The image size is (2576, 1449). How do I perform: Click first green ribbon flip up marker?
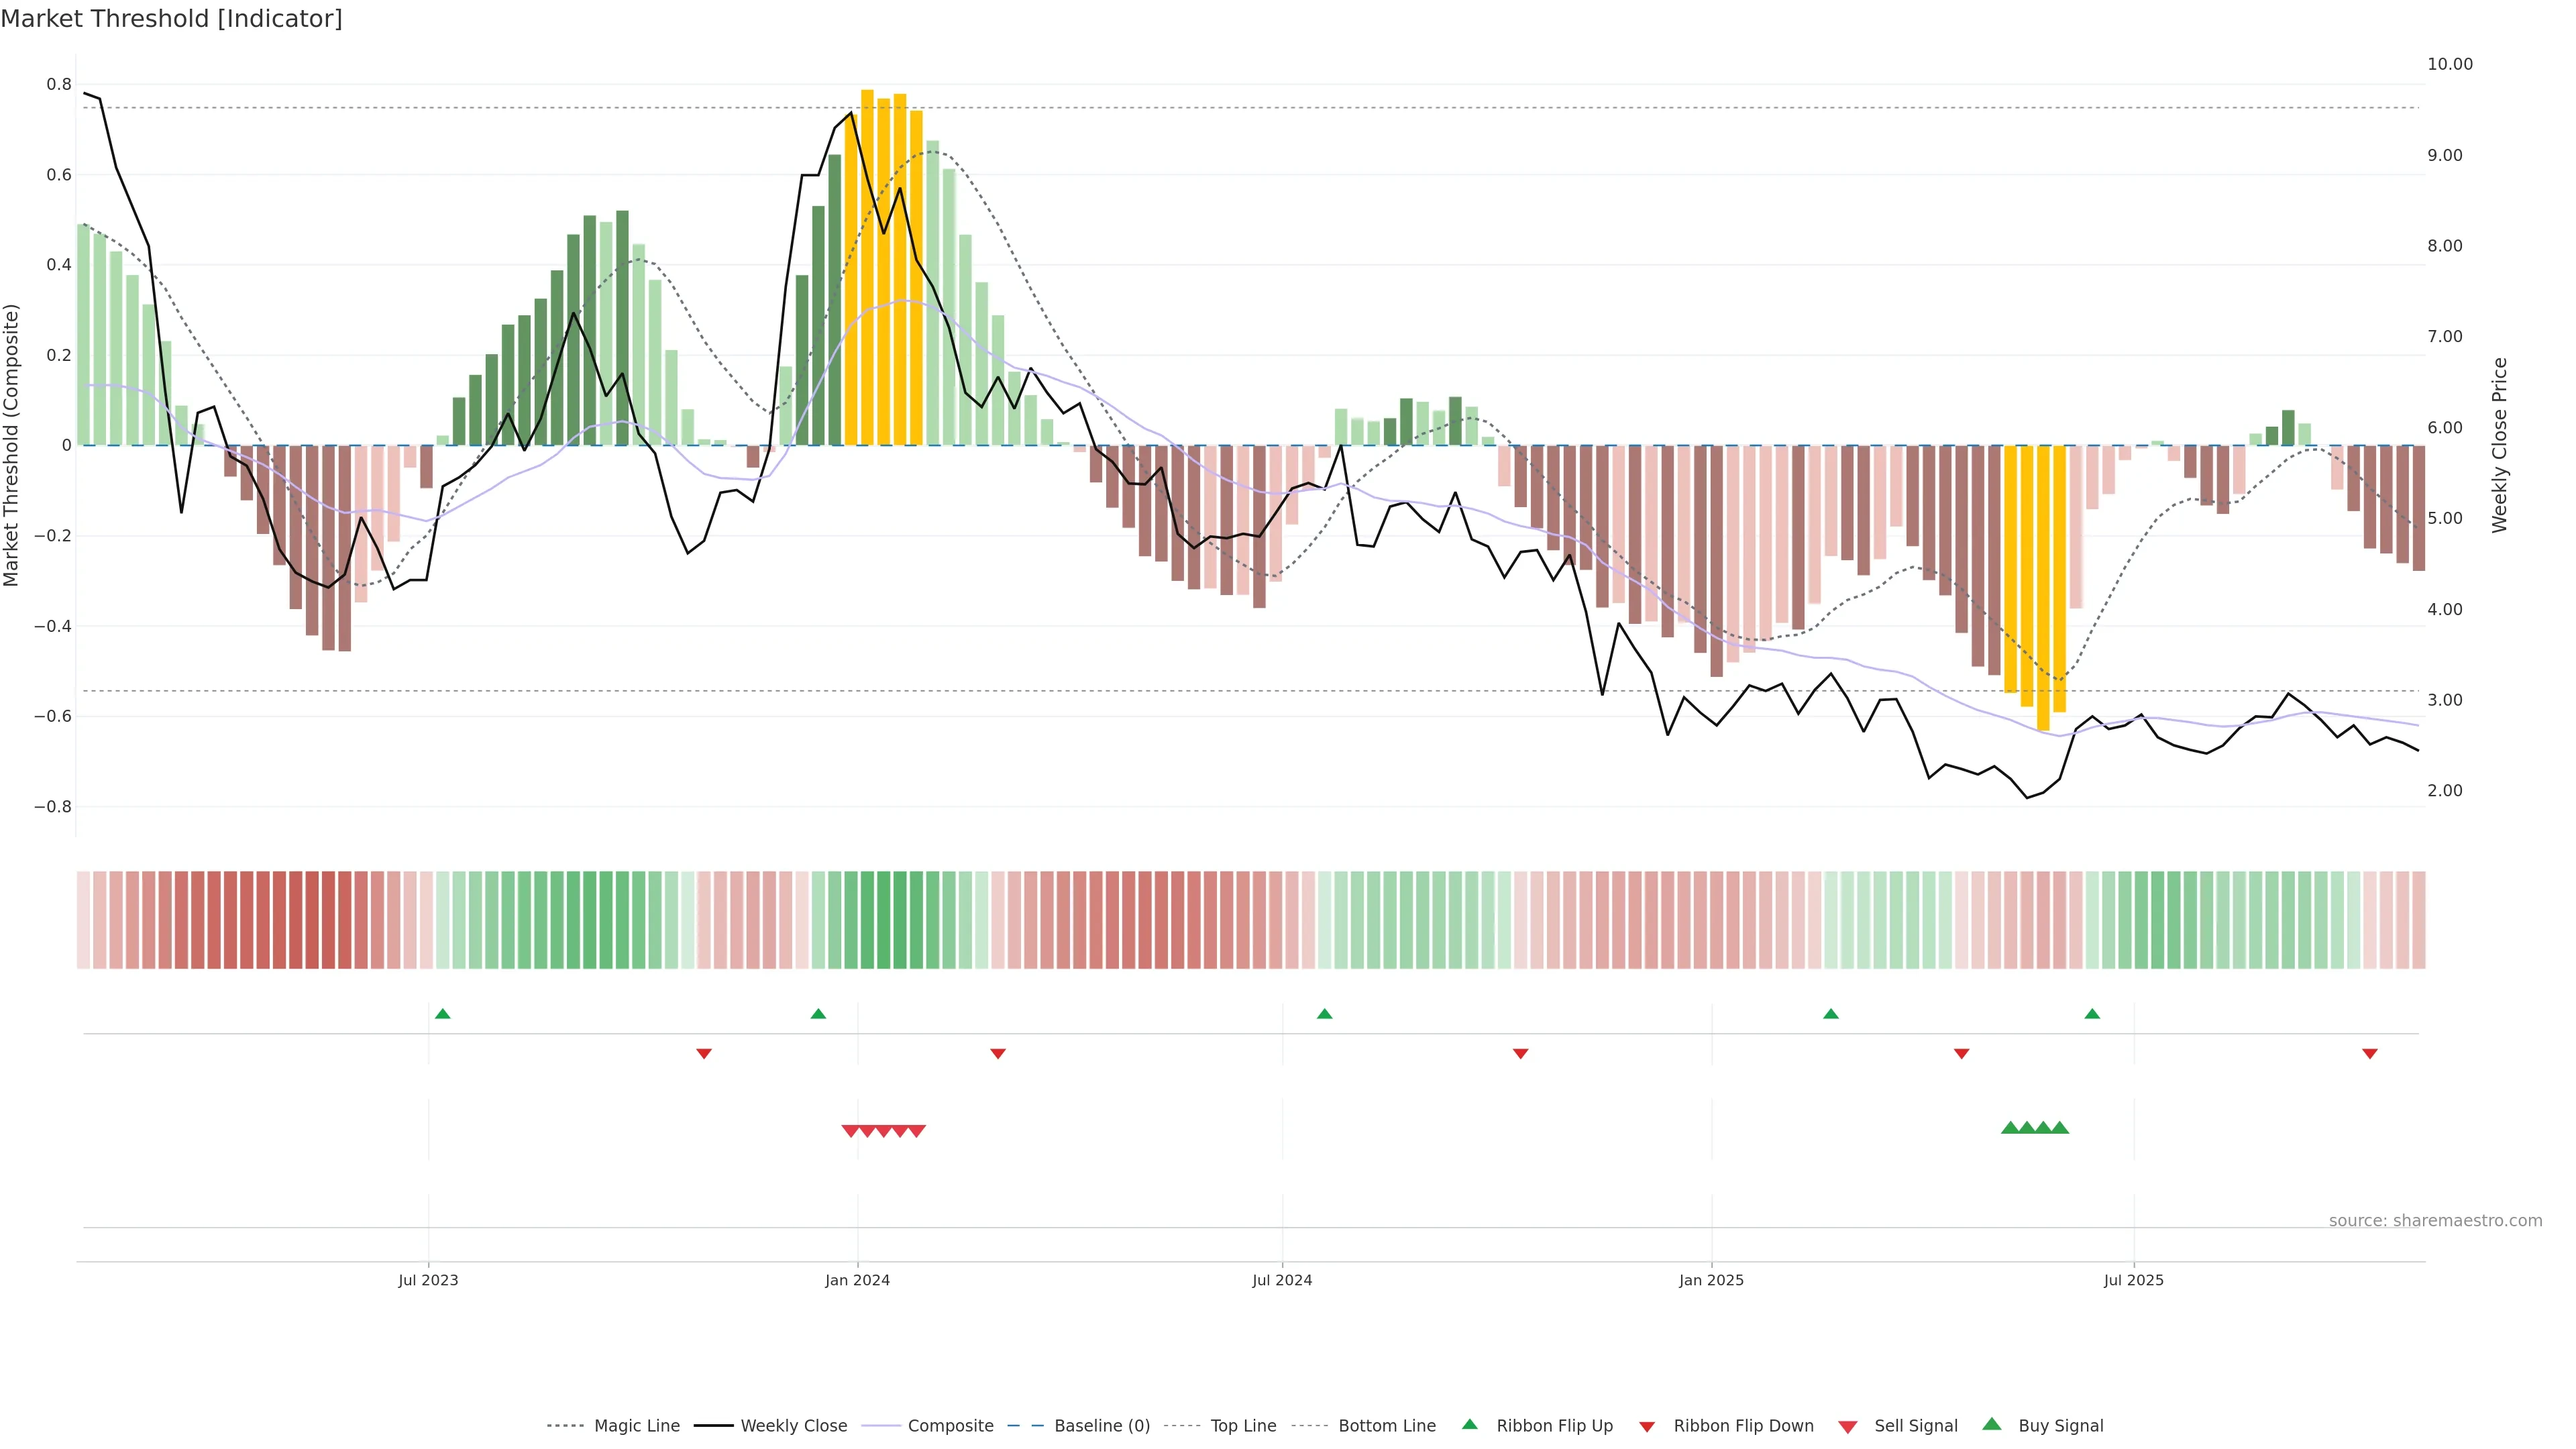click(x=443, y=1014)
